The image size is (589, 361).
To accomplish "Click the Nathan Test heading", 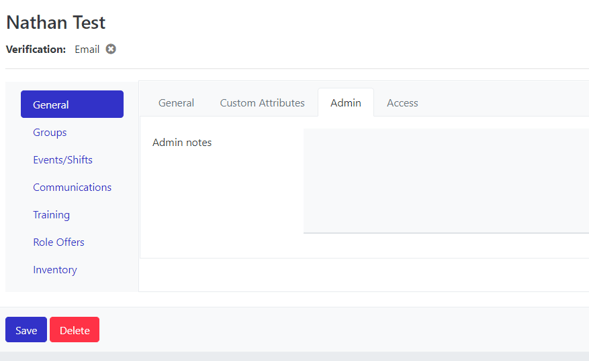I will [56, 22].
